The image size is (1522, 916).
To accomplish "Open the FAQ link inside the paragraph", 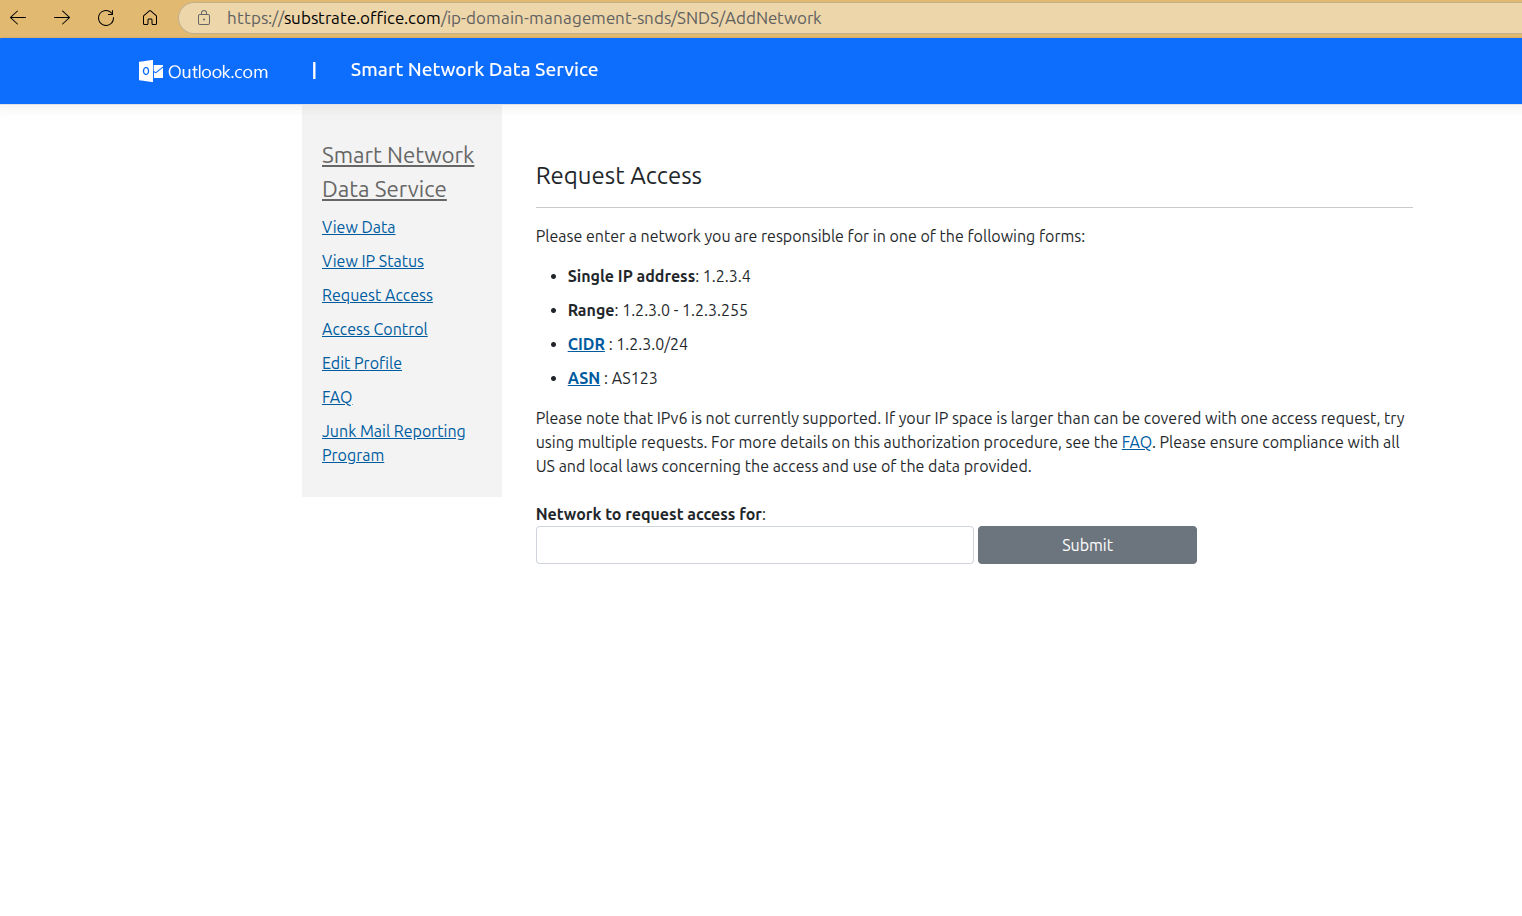I will pos(1137,442).
